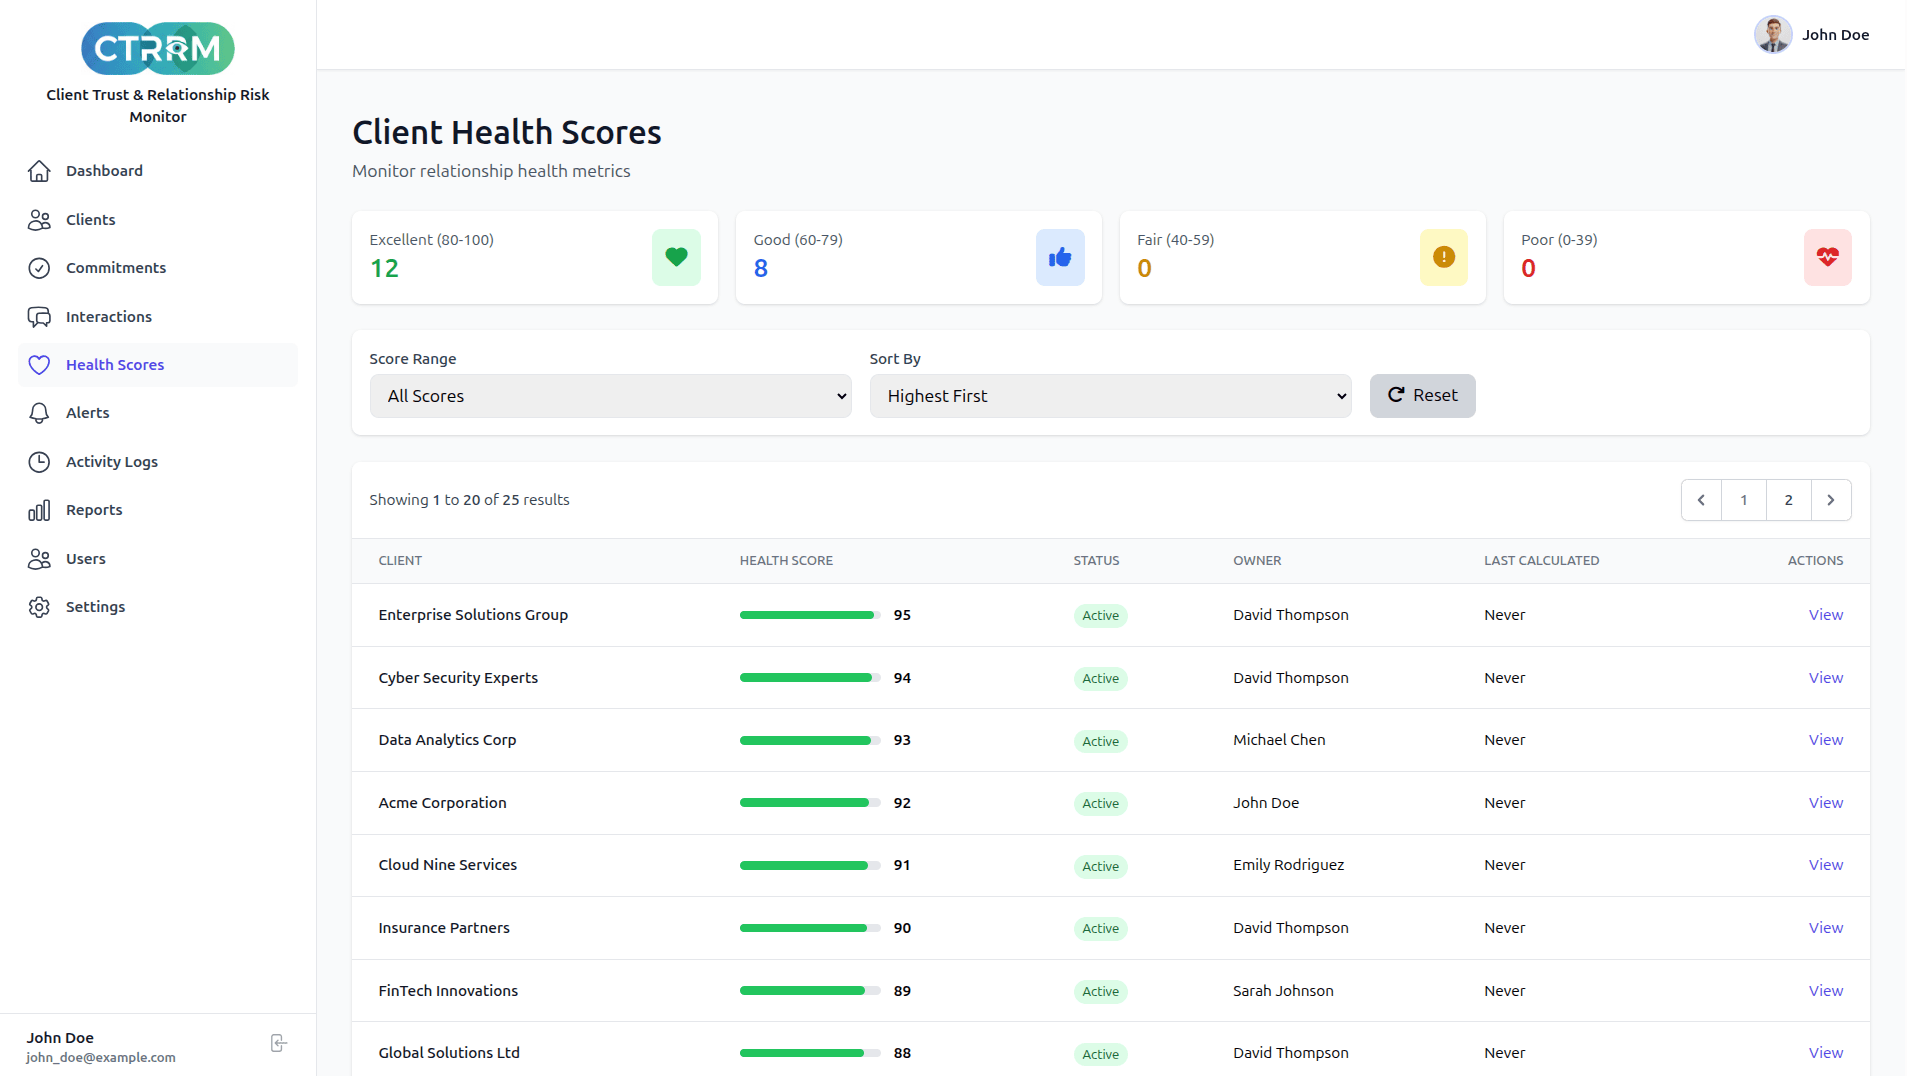The width and height of the screenshot is (1907, 1076).
Task: Go to previous results page arrow
Action: click(1701, 500)
